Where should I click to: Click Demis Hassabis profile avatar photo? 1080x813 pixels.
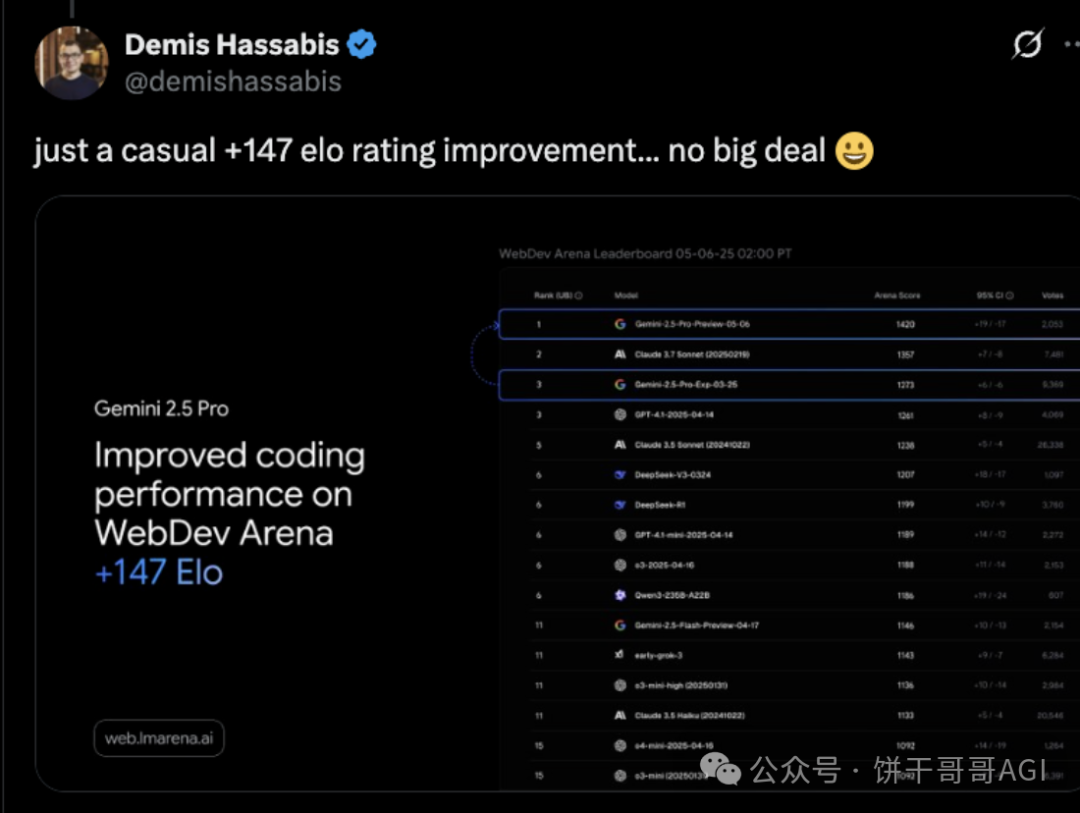click(71, 63)
